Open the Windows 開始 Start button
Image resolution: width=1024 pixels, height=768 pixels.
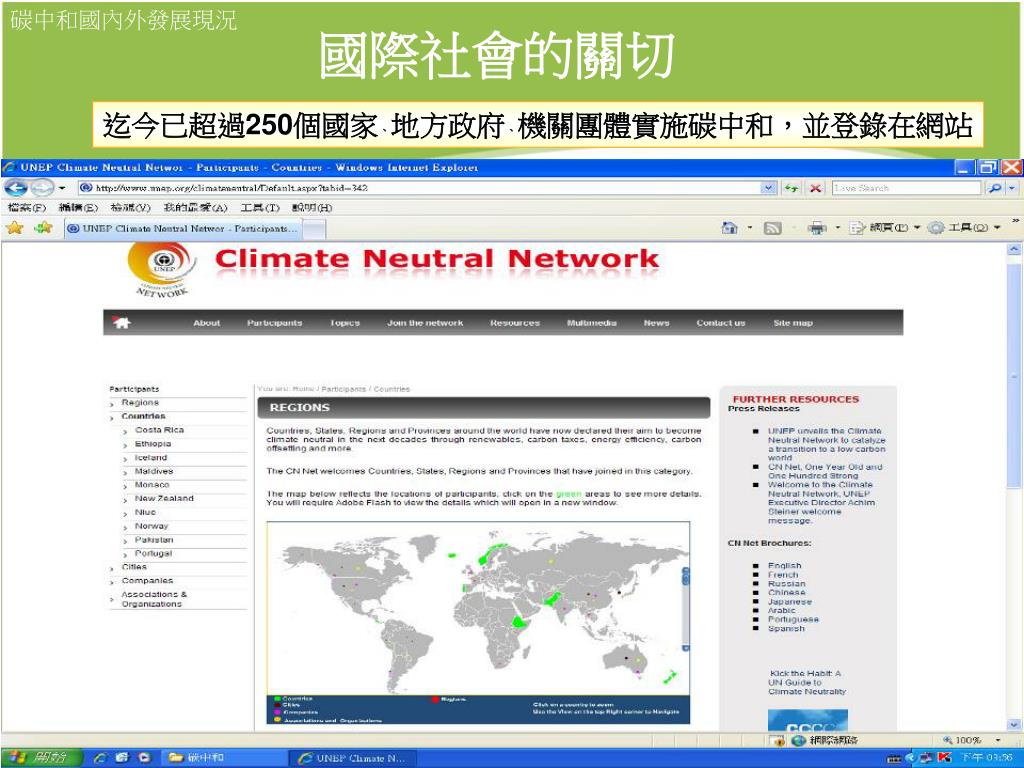coord(42,758)
